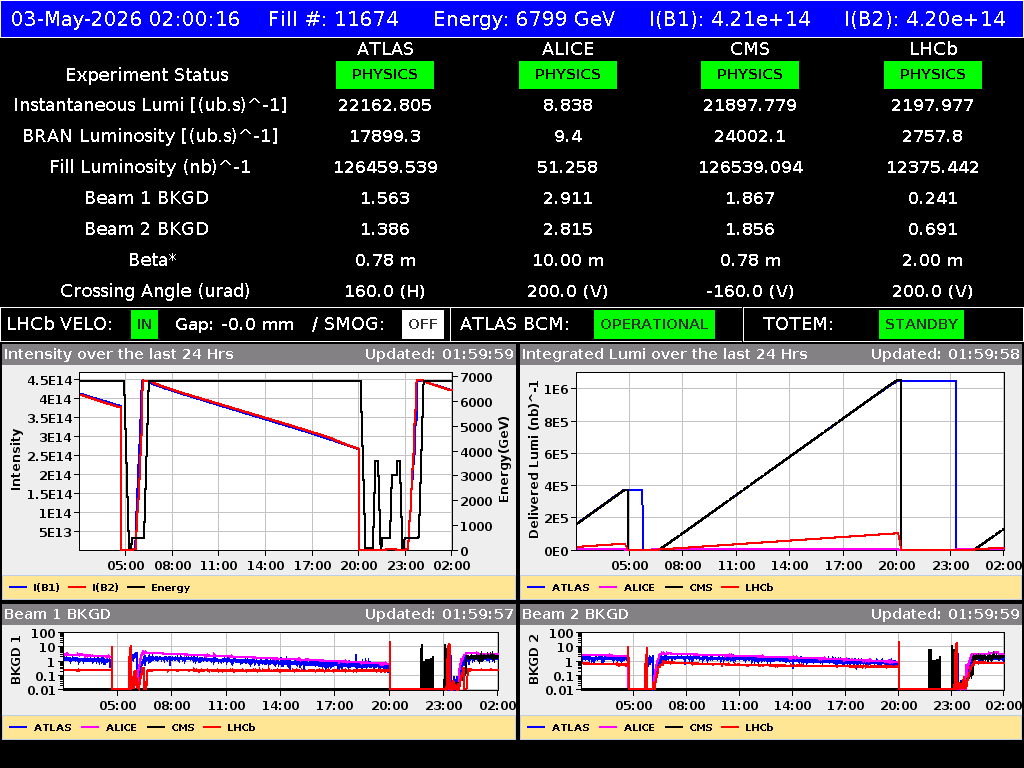The height and width of the screenshot is (768, 1024).
Task: Click the Fill Luminosity row label
Action: (150, 167)
